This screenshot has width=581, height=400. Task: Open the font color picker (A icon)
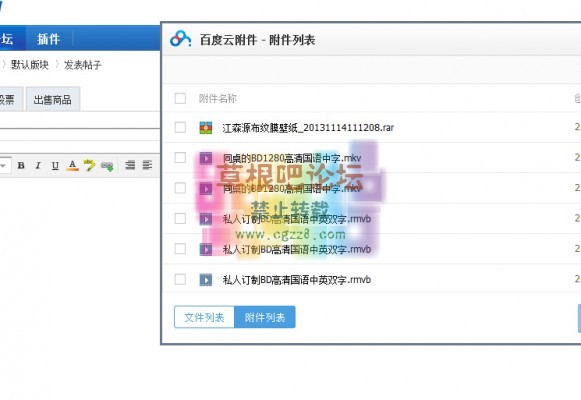(x=72, y=166)
